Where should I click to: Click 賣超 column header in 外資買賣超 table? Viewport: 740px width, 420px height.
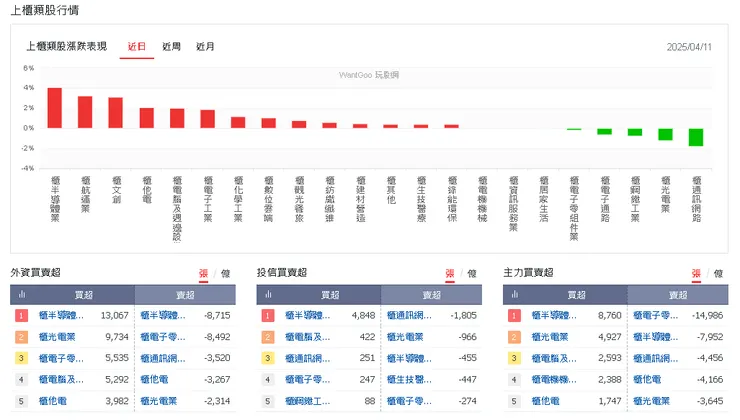pos(185,295)
